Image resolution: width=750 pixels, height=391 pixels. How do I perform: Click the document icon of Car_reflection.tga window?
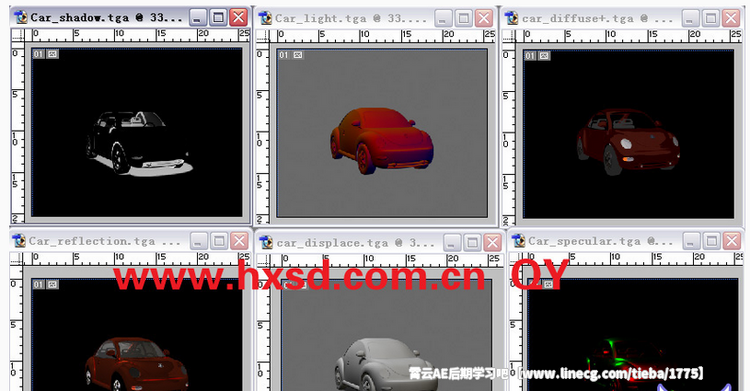(19, 241)
